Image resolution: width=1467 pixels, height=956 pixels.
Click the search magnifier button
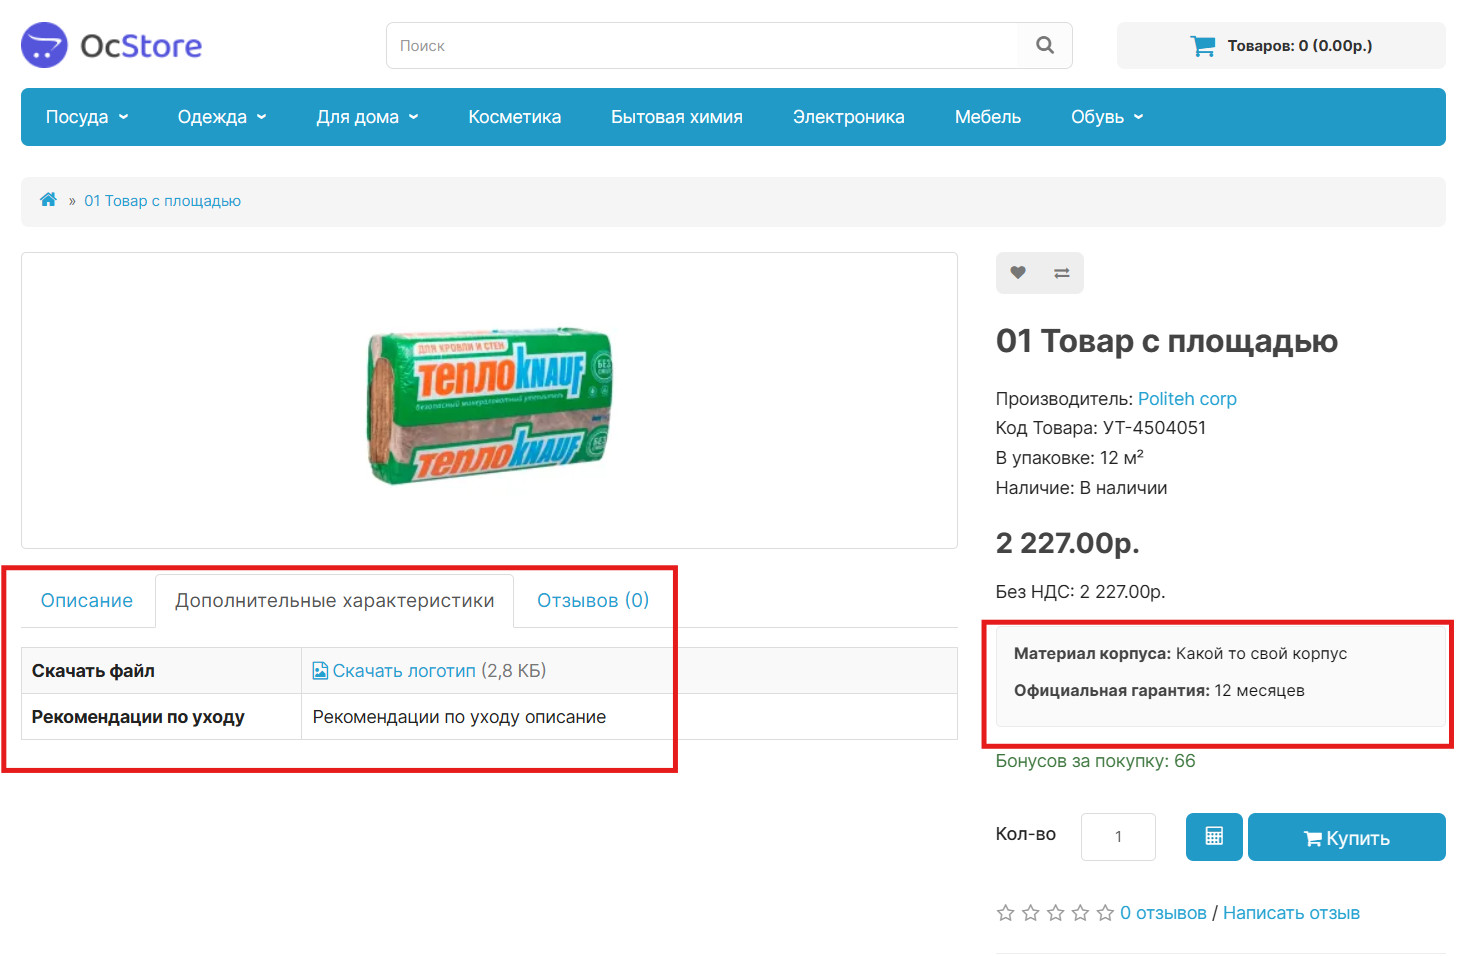pos(1045,45)
